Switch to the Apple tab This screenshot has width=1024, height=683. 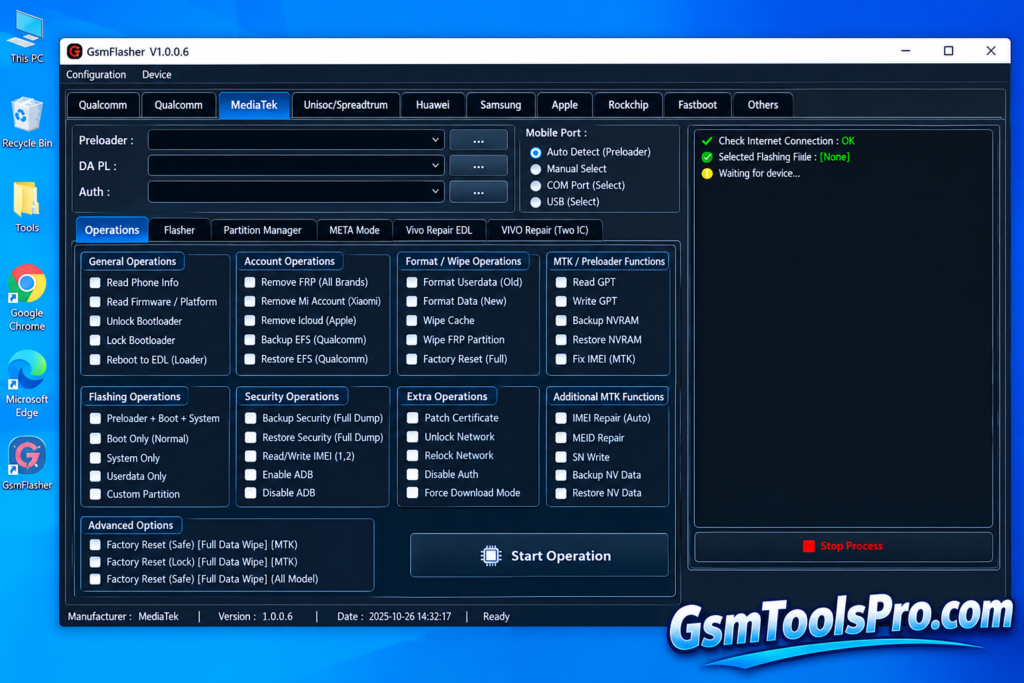564,105
